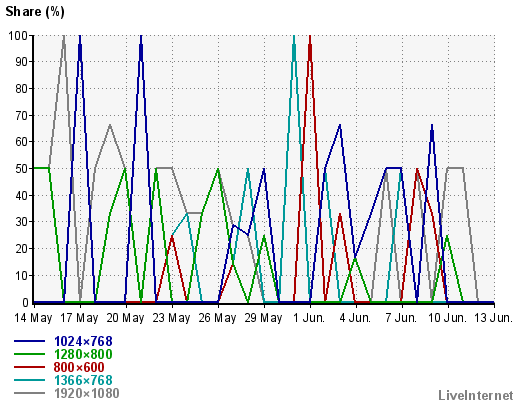Image resolution: width=520 pixels, height=405 pixels.
Task: Click the 10 value on y-axis
Action: [22, 276]
